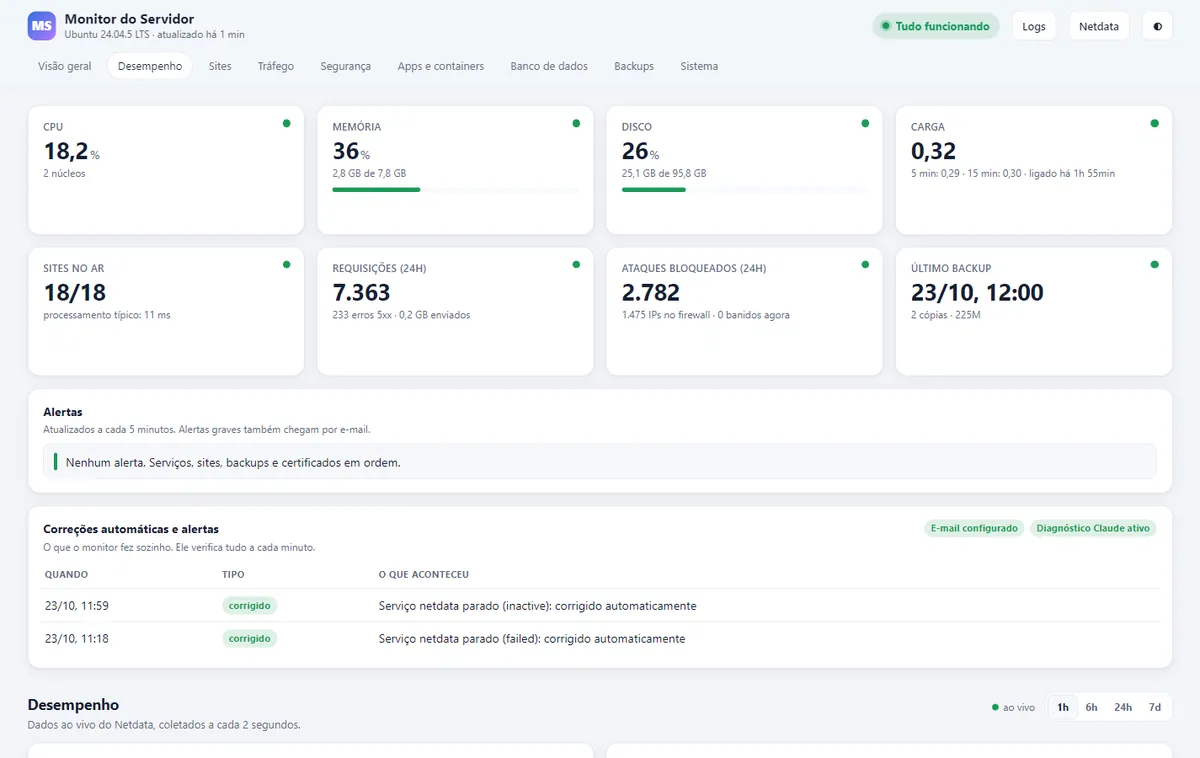Select the 1h time range
This screenshot has width=1200, height=758.
coord(1063,707)
